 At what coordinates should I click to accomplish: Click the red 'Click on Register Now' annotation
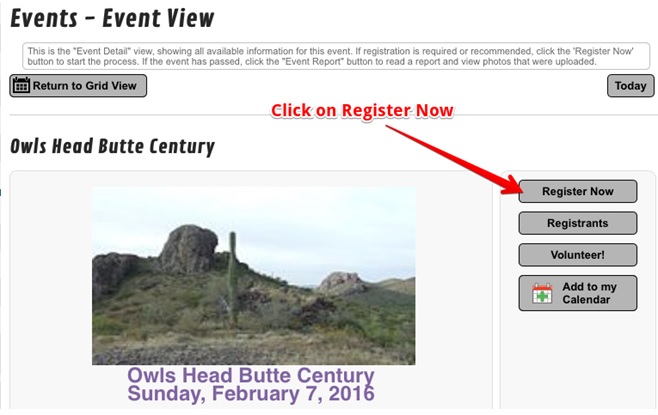click(x=362, y=110)
